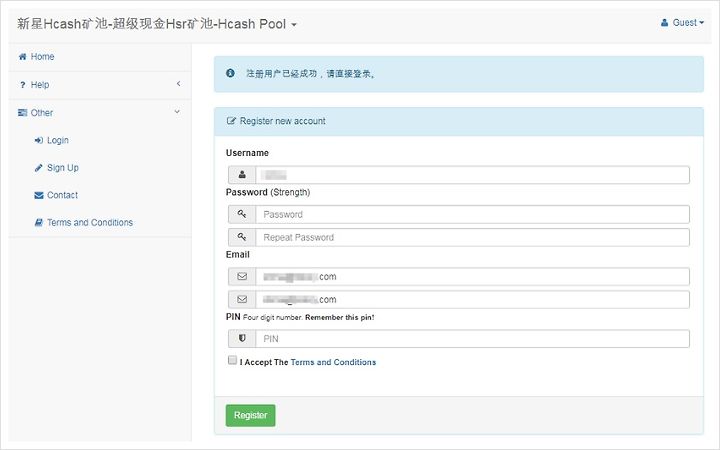Click the Chinese registration success message text
The image size is (720, 450).
tap(311, 73)
